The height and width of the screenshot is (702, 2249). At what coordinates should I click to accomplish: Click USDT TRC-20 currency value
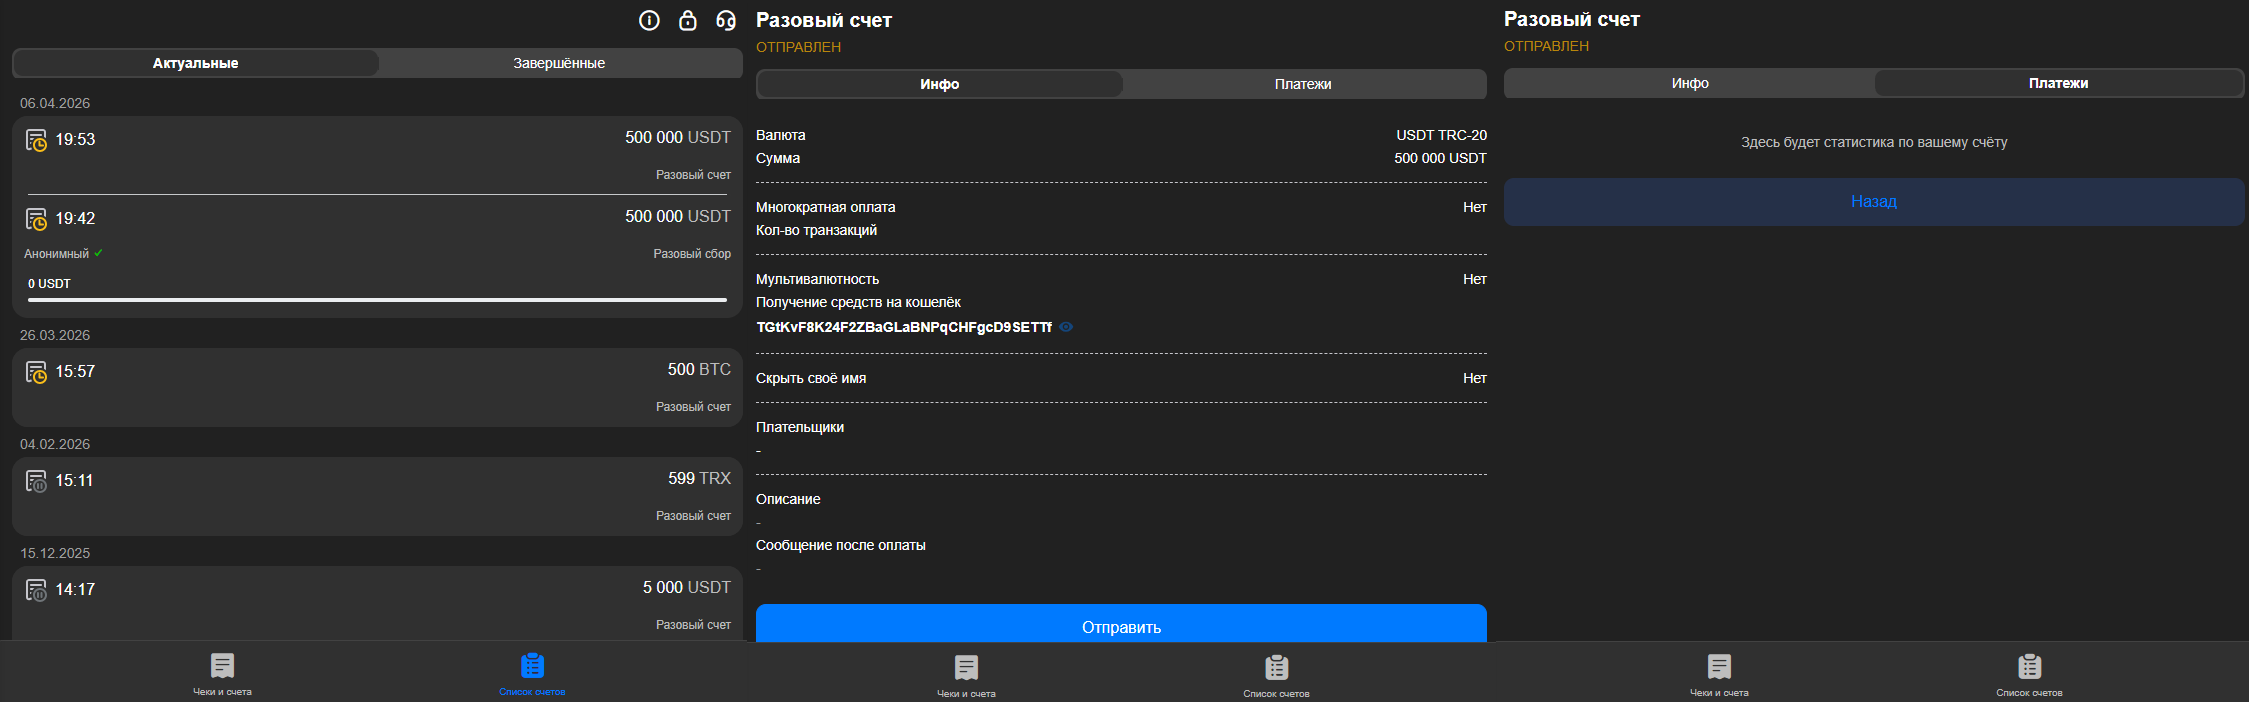(x=1441, y=135)
